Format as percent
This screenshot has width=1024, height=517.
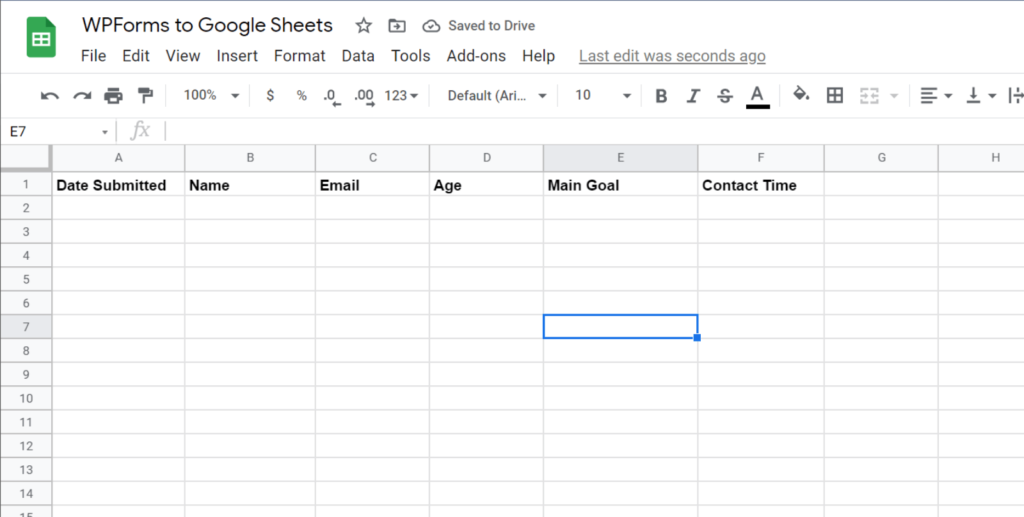point(301,96)
